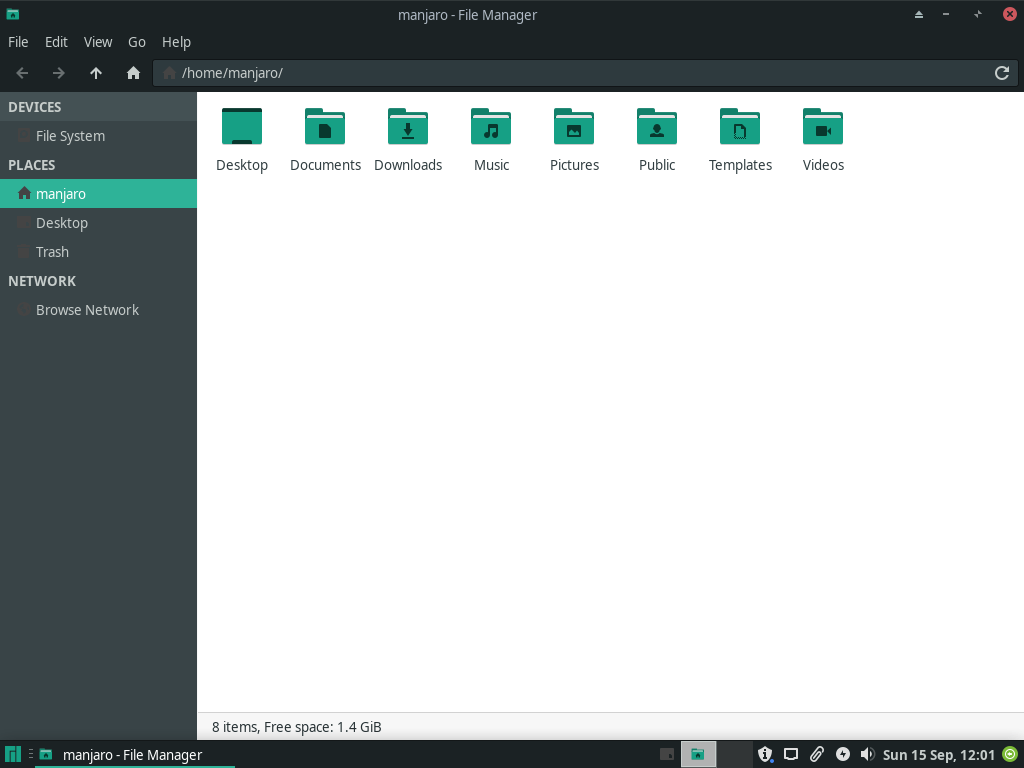Click the keep-above arrow in title bar

tap(919, 14)
